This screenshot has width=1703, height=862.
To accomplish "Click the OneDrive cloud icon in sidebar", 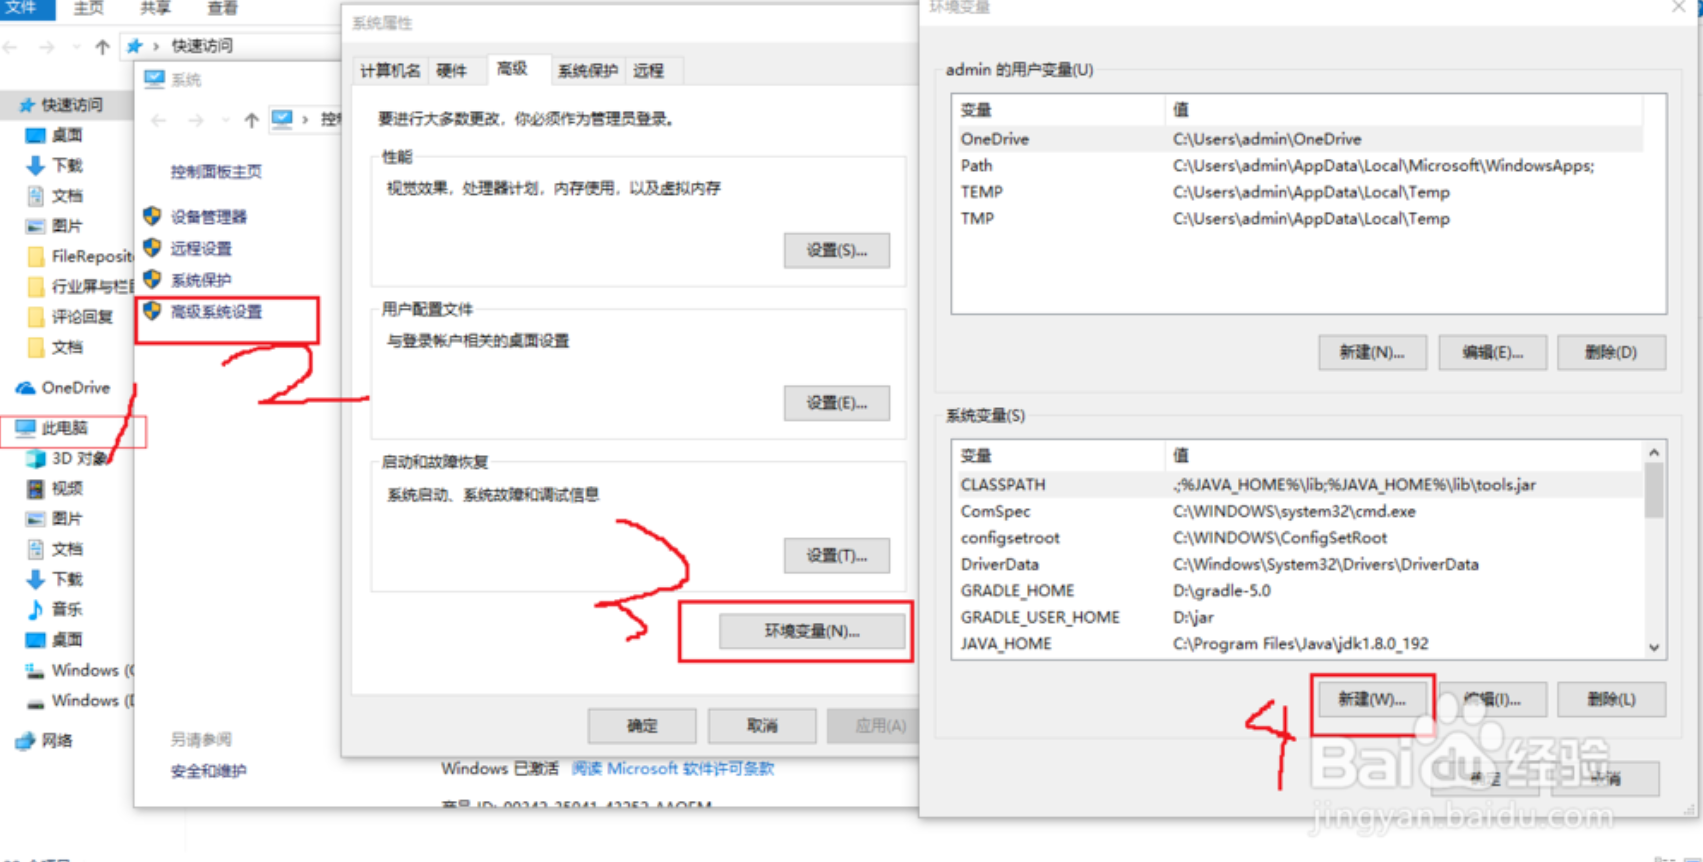I will pyautogui.click(x=25, y=388).
